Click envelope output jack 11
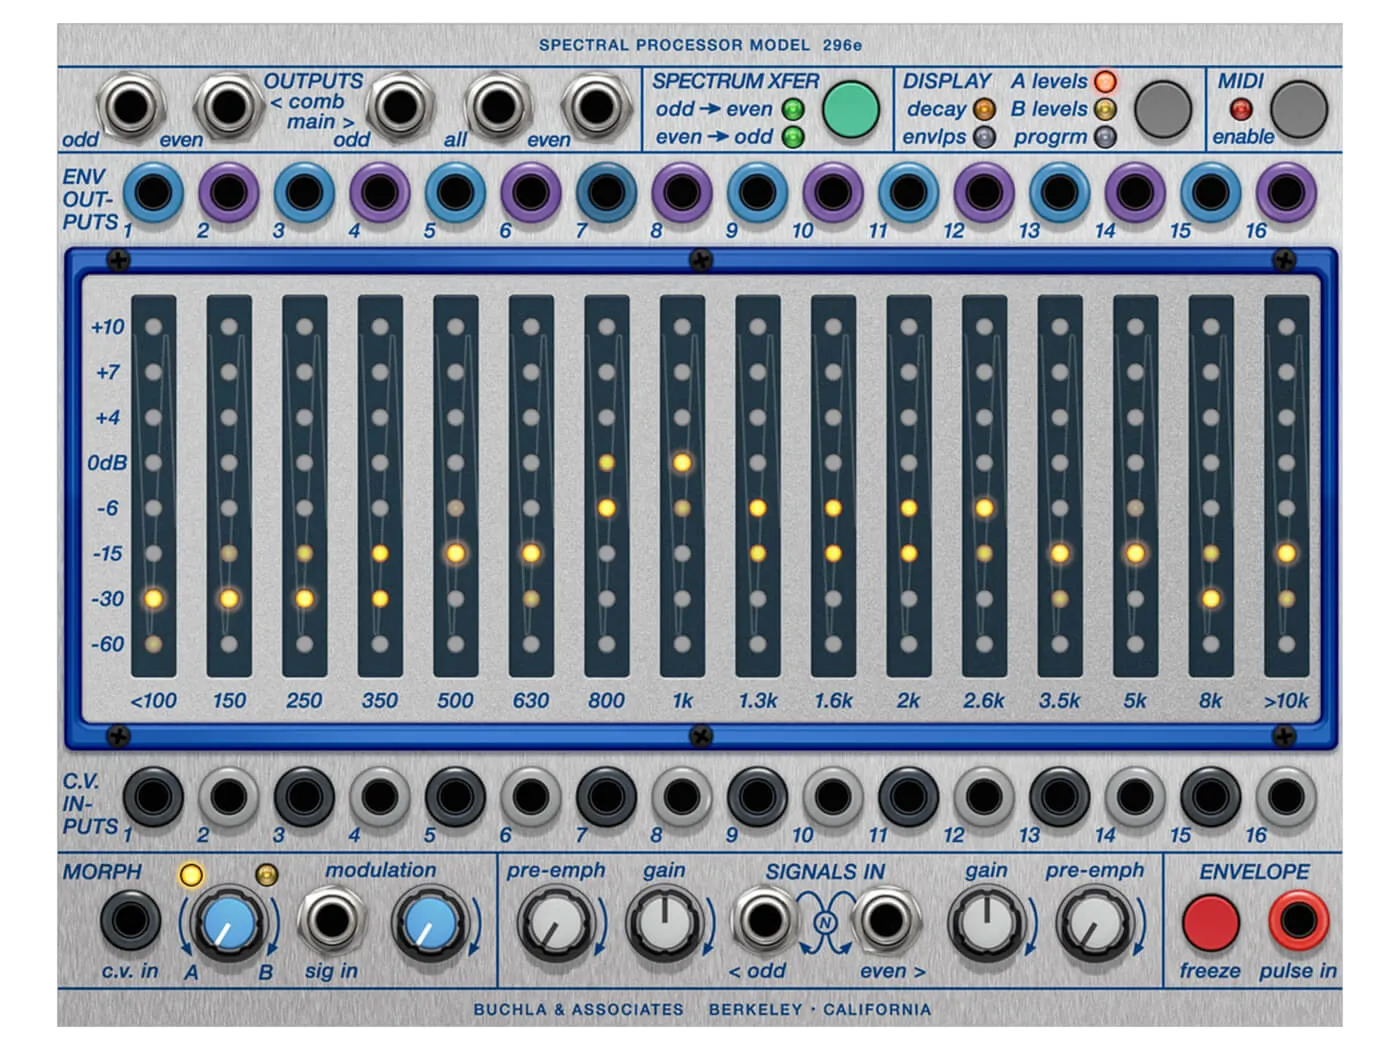Viewport: 1400px width, 1049px height. [x=908, y=192]
